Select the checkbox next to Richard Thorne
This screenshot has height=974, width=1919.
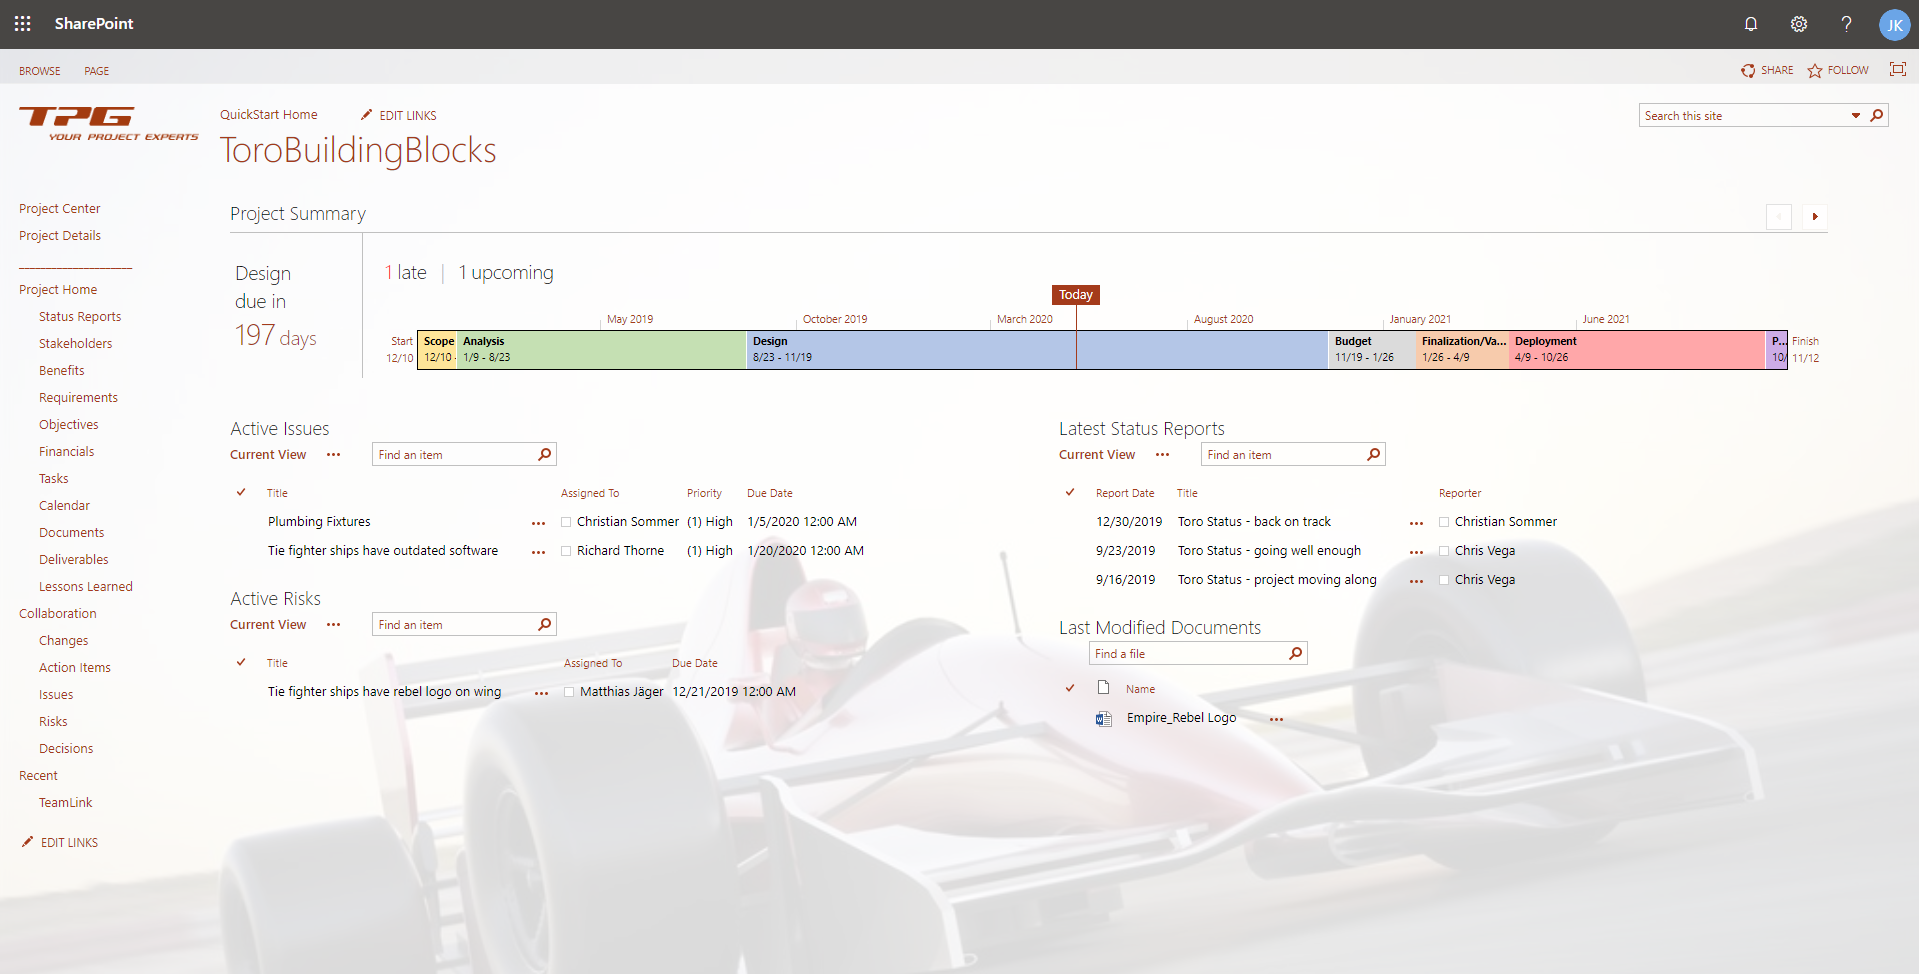point(567,550)
